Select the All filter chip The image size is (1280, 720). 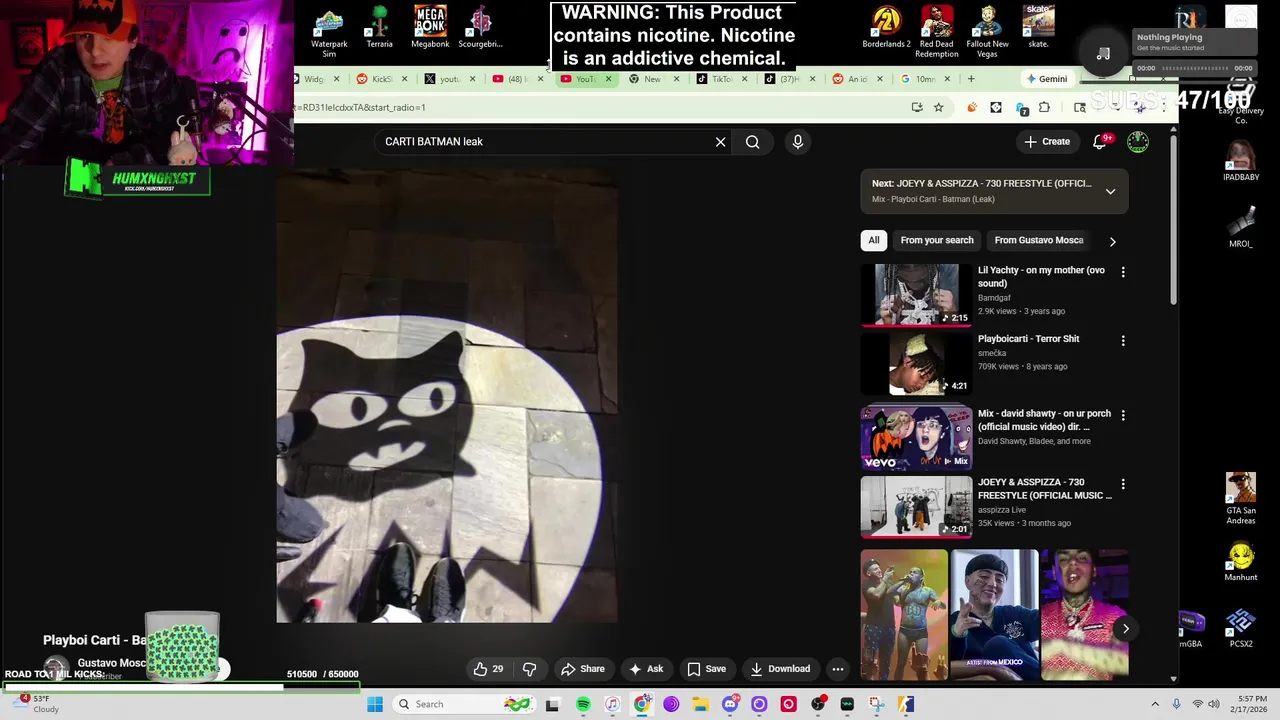tap(874, 241)
